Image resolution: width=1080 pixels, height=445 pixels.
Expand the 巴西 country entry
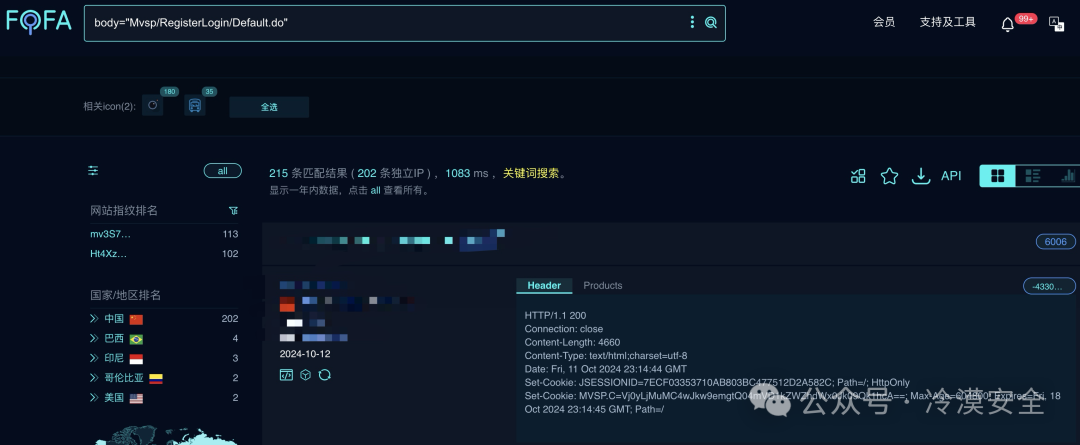pos(94,339)
